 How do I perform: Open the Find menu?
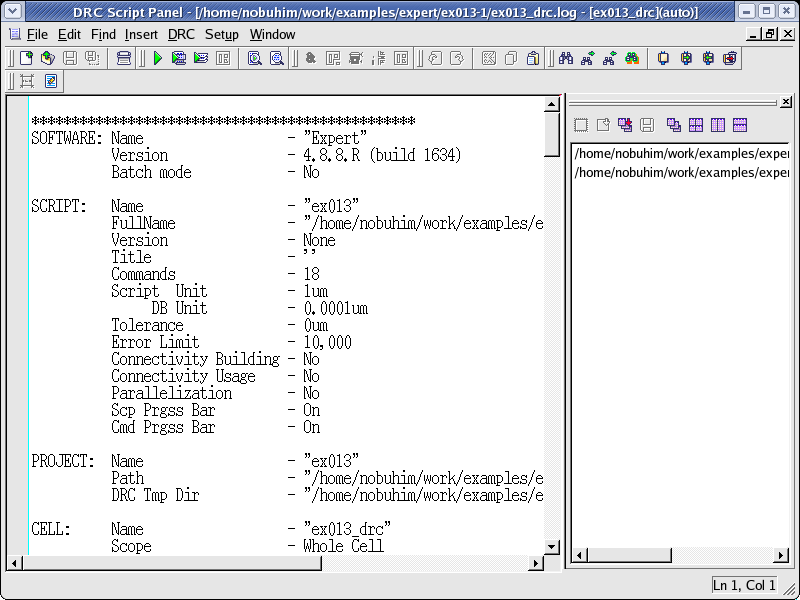click(103, 35)
